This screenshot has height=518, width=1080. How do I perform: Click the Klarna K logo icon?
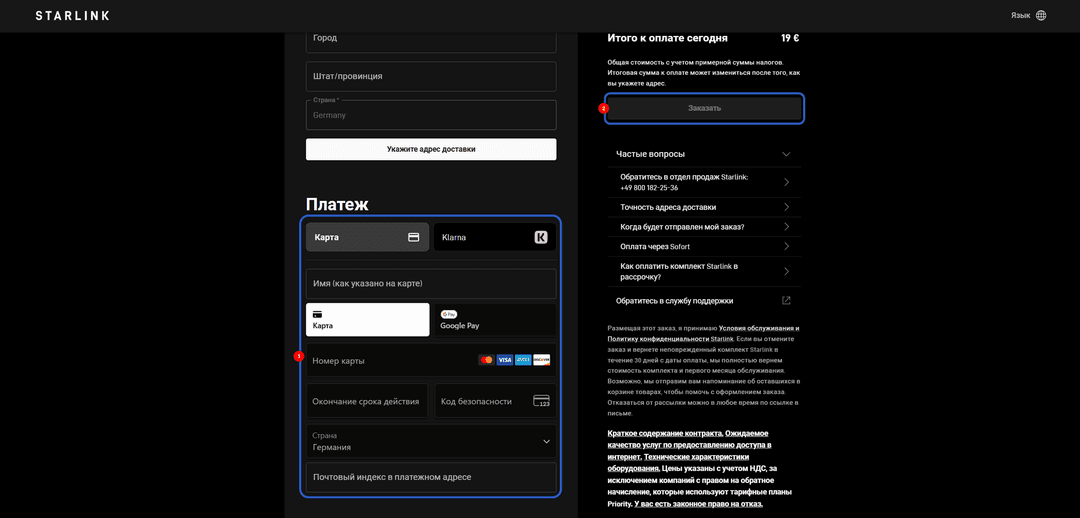point(541,237)
